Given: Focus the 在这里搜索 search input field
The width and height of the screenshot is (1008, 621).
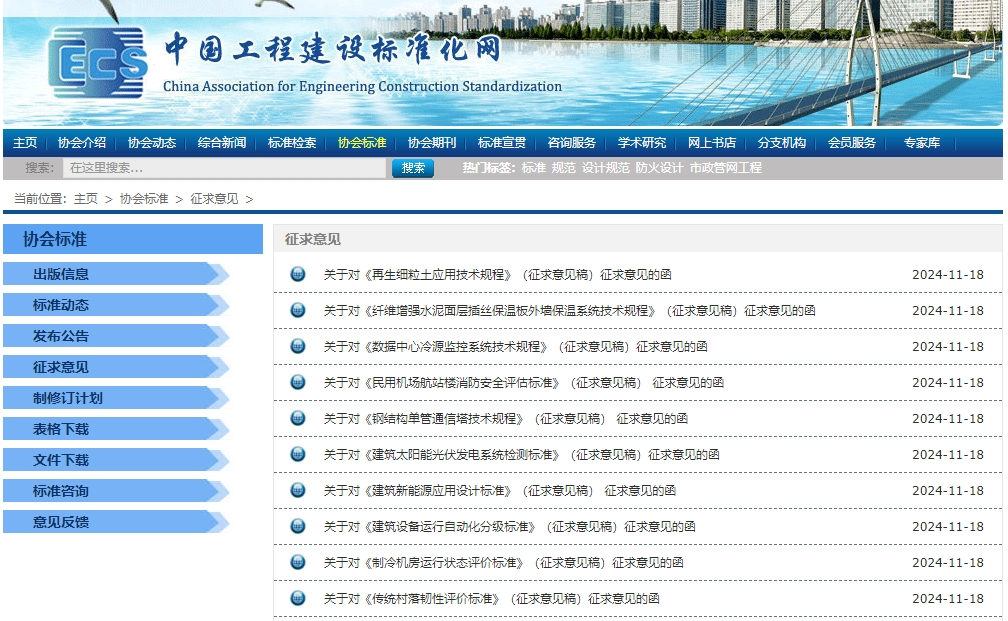Looking at the screenshot, I should click(224, 168).
